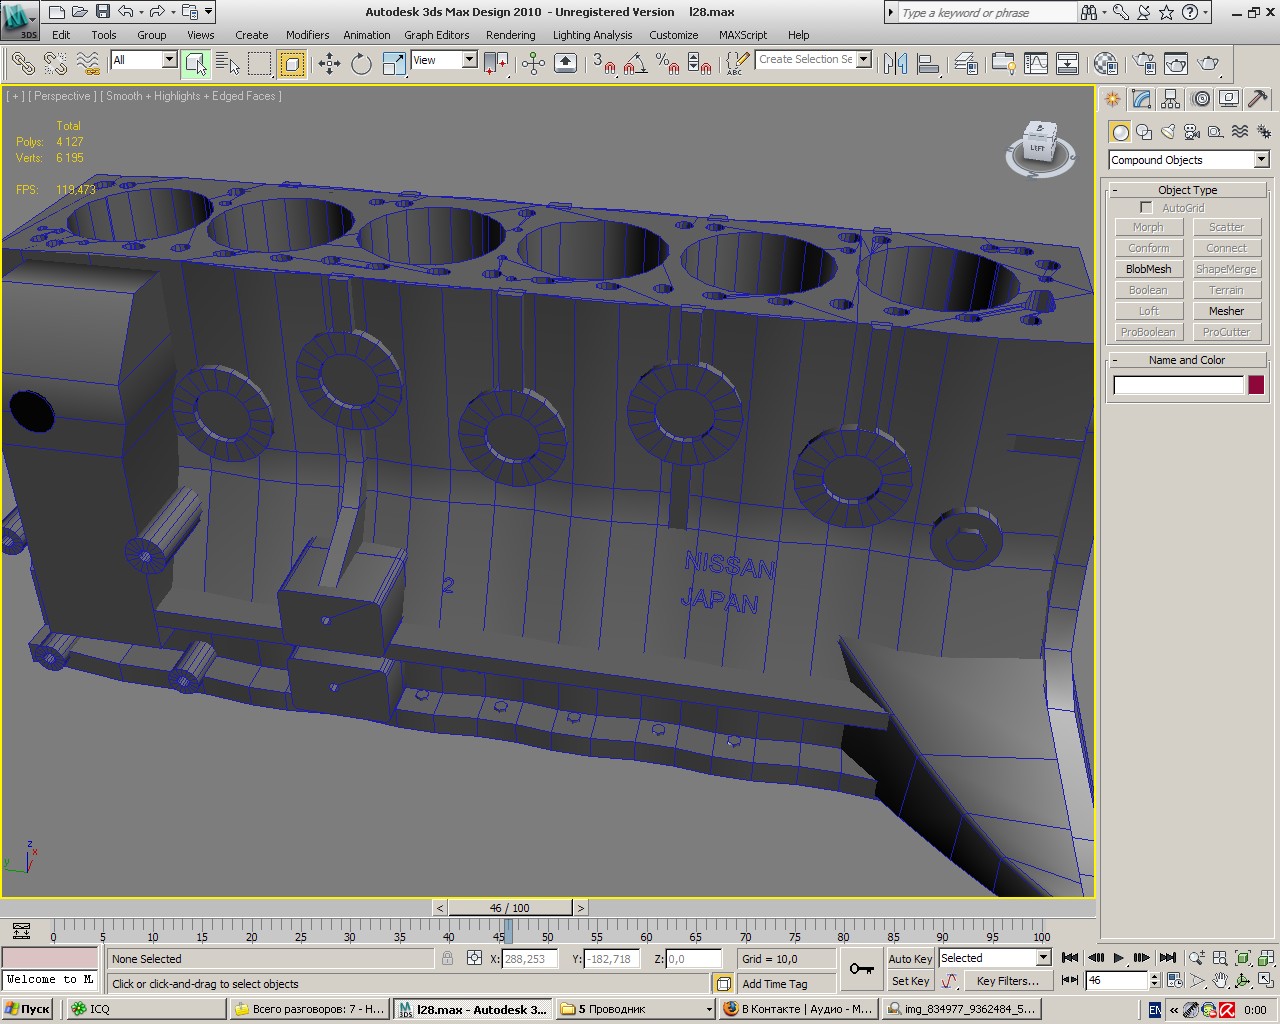The height and width of the screenshot is (1024, 1280).
Task: Open Create Selection Set dropdown
Action: pos(813,59)
